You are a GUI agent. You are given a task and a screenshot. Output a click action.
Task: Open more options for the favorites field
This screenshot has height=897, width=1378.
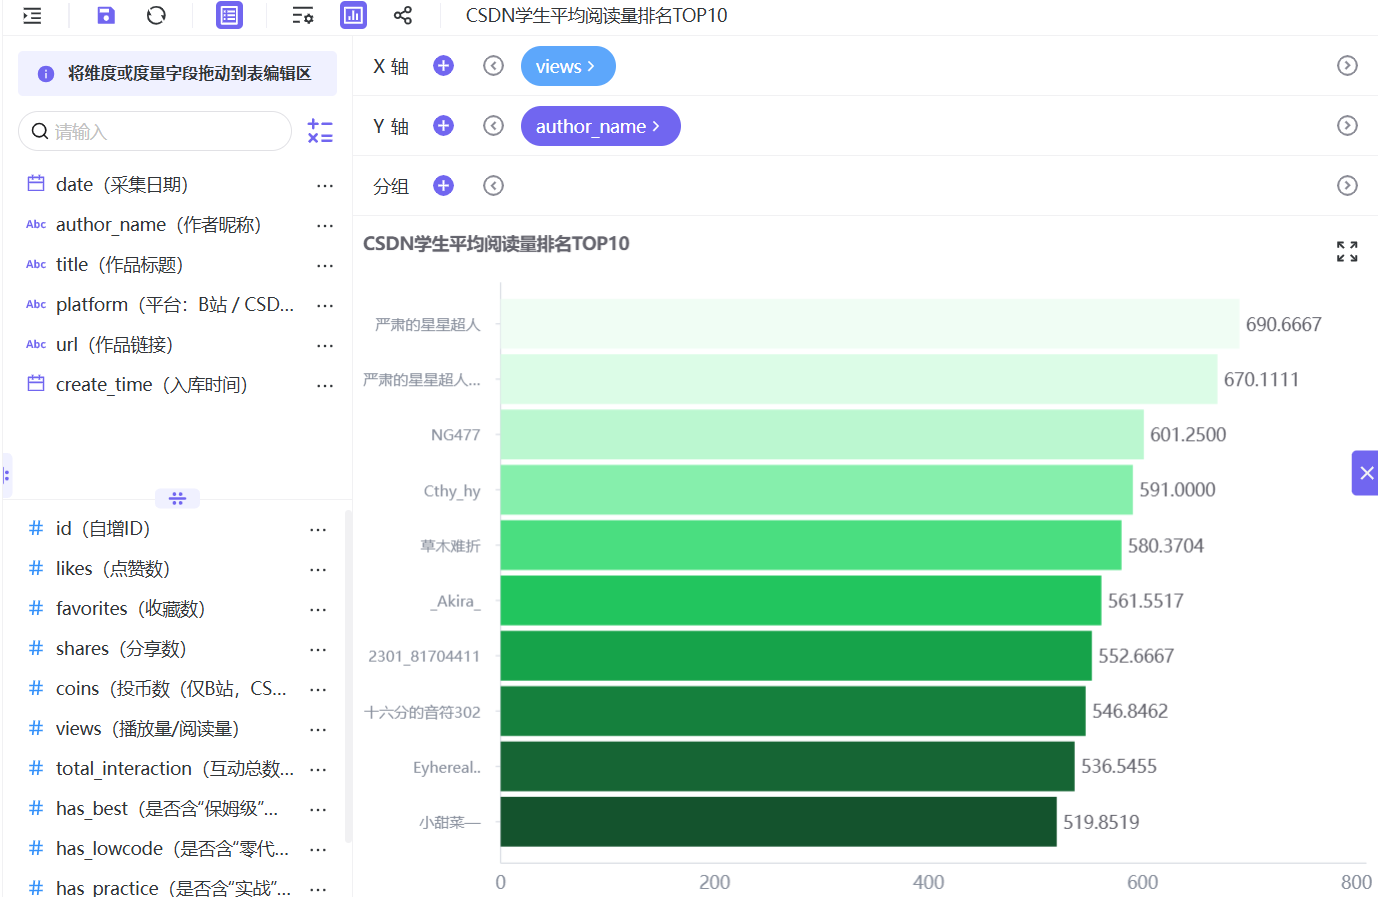coord(318,609)
